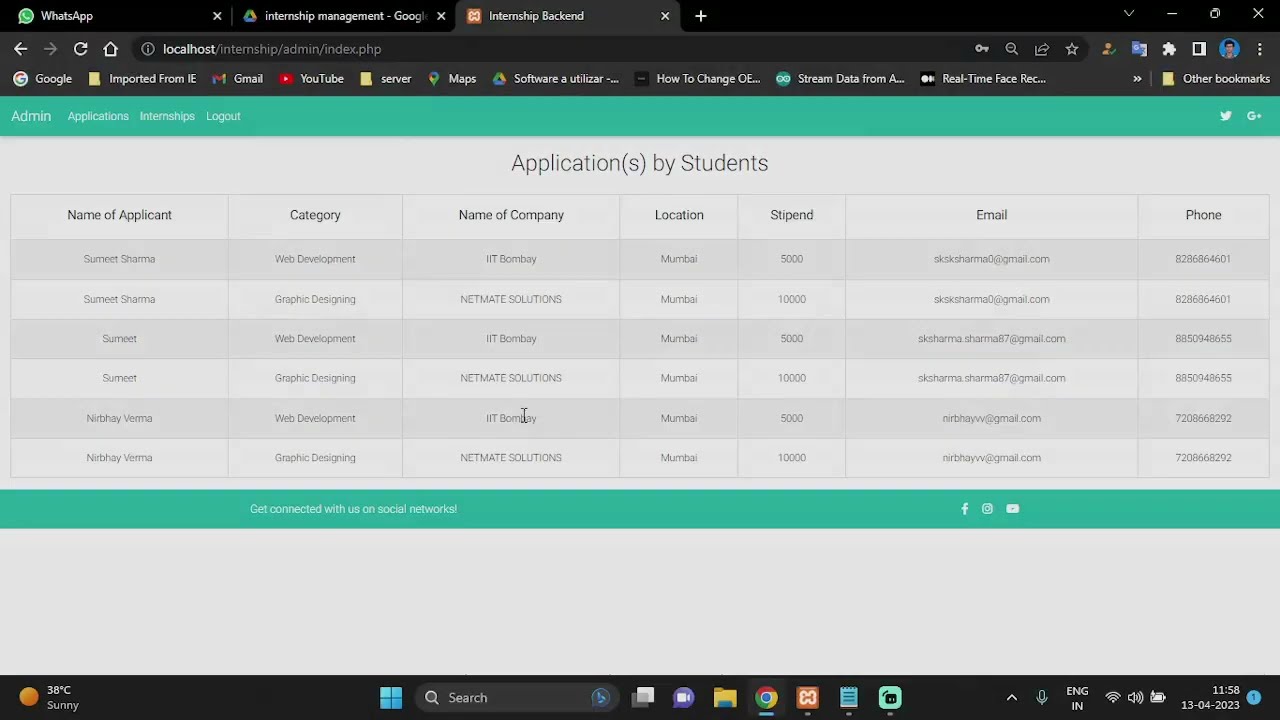The width and height of the screenshot is (1280, 720).
Task: Show hidden tray icons chevron
Action: pyautogui.click(x=1011, y=698)
